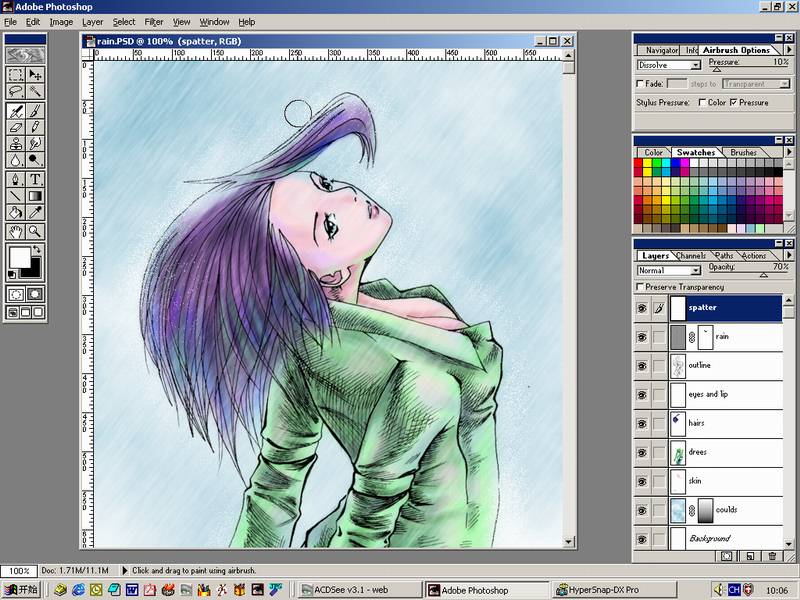Select the Paintbrush tool

(35, 111)
